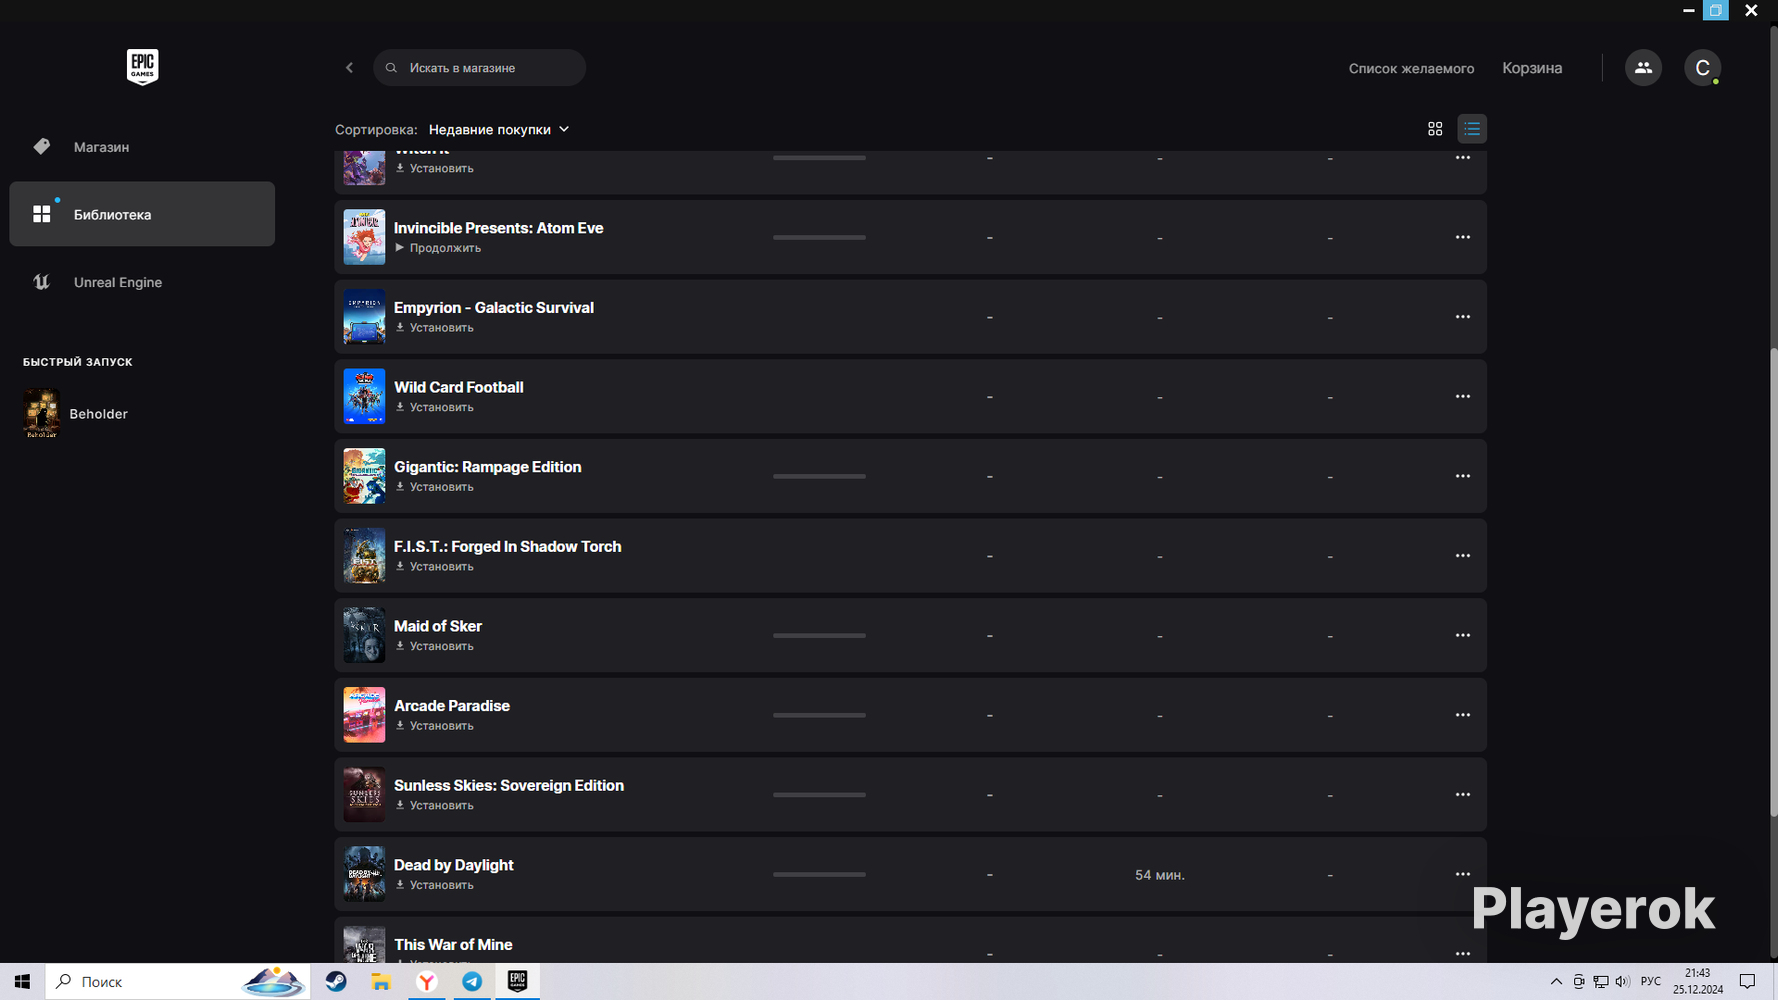This screenshot has width=1778, height=1000.
Task: Open more options for Maid of Sker
Action: (x=1463, y=635)
